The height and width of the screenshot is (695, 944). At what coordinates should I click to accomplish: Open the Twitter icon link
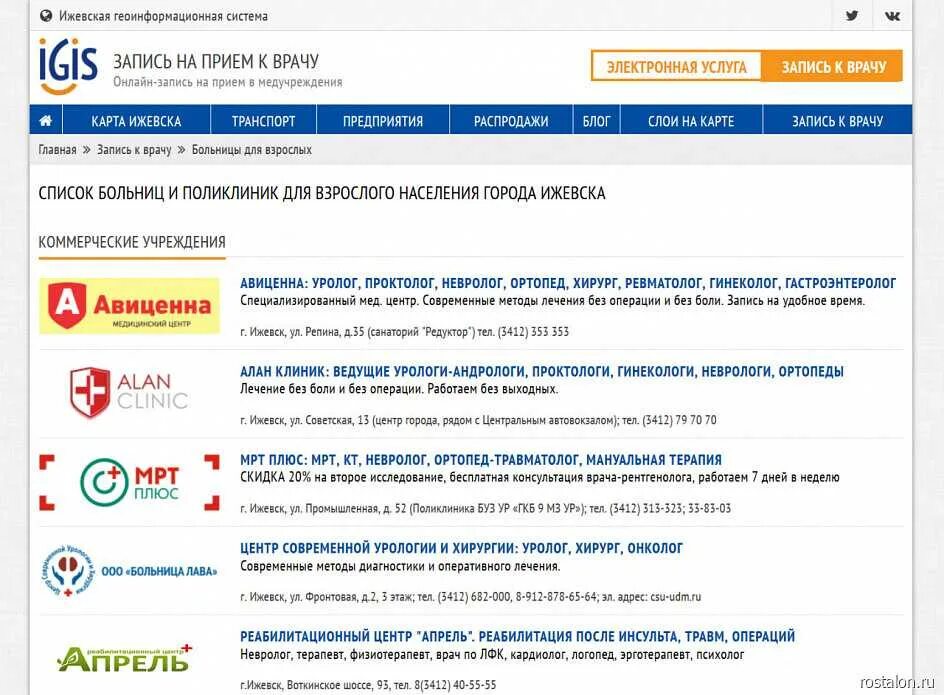[851, 16]
